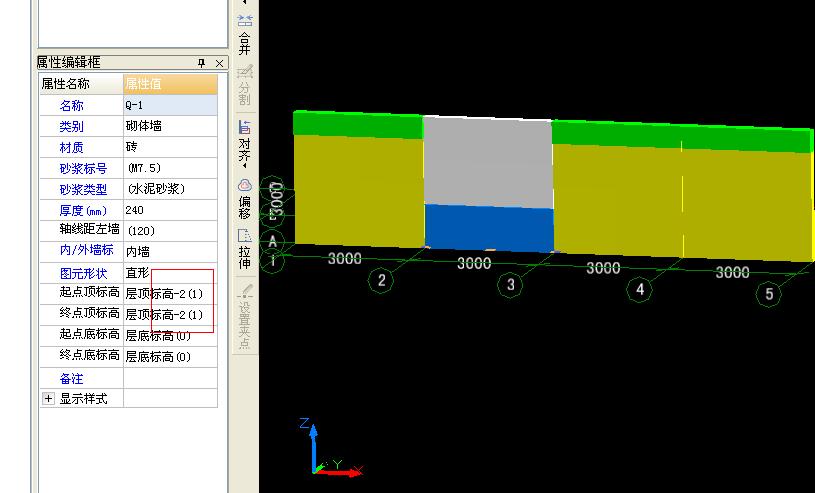The width and height of the screenshot is (815, 493).
Task: Edit the 厚度 value 240
Action: click(x=170, y=210)
